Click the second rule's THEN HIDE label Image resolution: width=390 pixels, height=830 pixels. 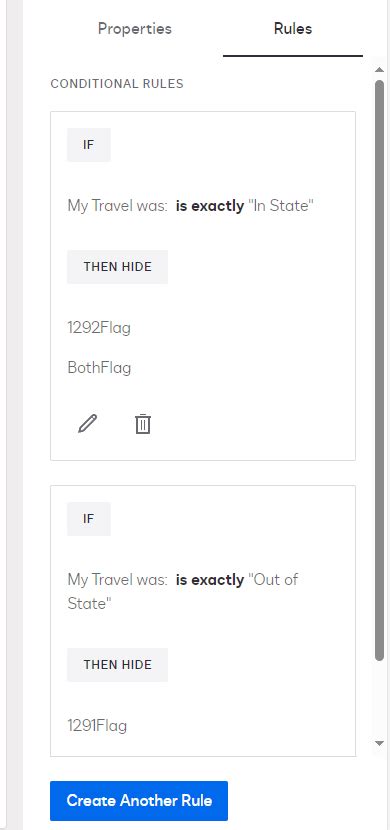pyautogui.click(x=117, y=665)
